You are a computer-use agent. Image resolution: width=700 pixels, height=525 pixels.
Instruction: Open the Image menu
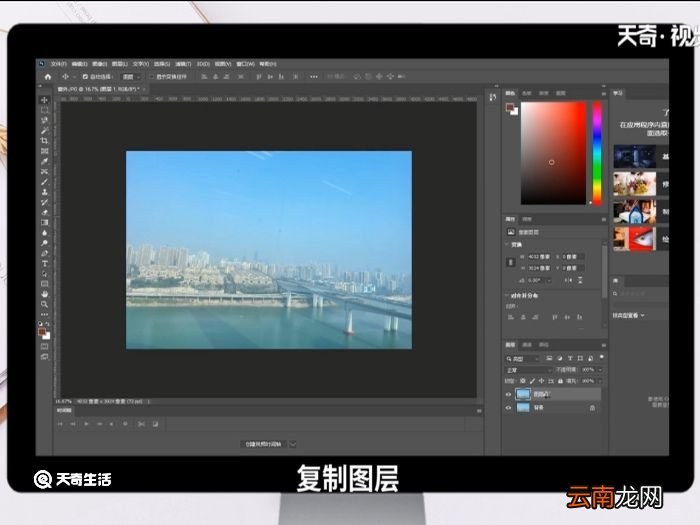pyautogui.click(x=100, y=64)
